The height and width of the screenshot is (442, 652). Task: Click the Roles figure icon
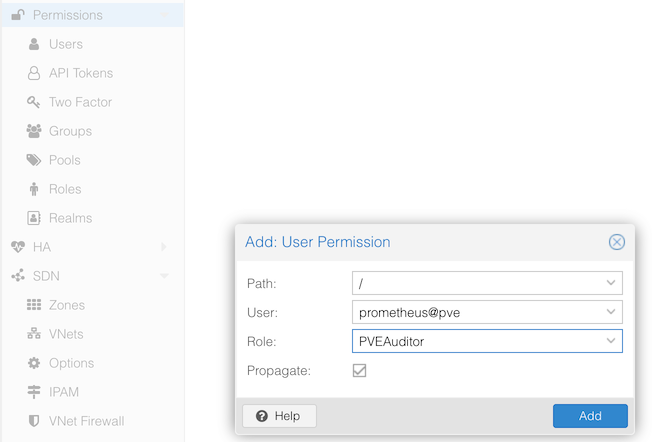pyautogui.click(x=33, y=189)
